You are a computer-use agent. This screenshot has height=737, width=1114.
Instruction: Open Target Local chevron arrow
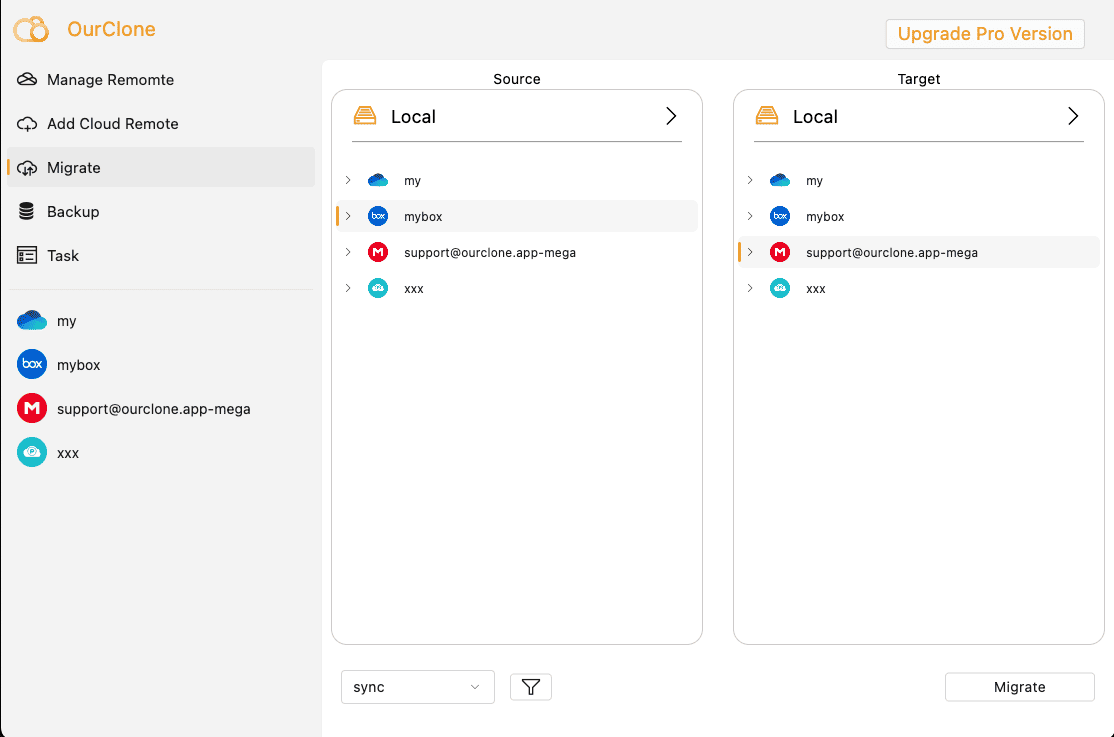coord(1073,116)
